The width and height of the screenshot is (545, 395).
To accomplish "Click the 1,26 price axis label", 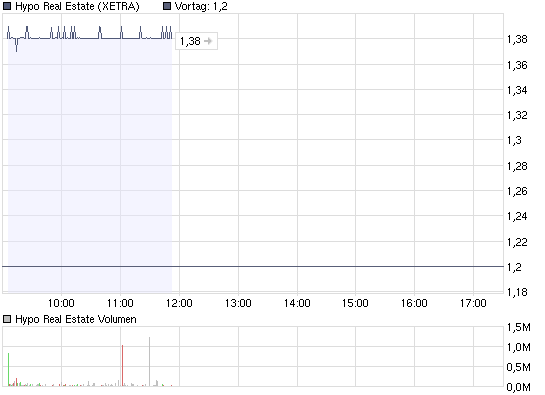I will point(517,191).
